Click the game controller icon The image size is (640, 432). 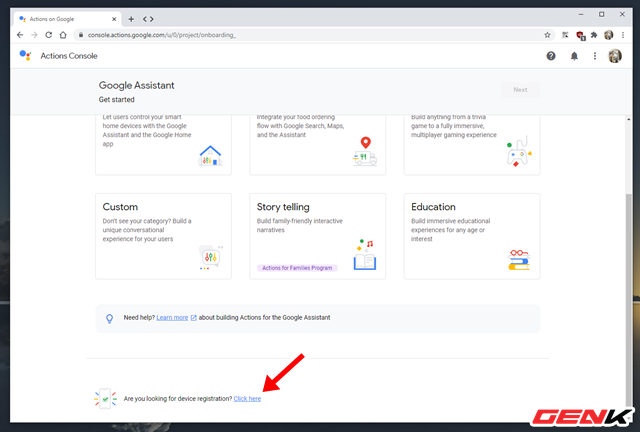point(519,151)
